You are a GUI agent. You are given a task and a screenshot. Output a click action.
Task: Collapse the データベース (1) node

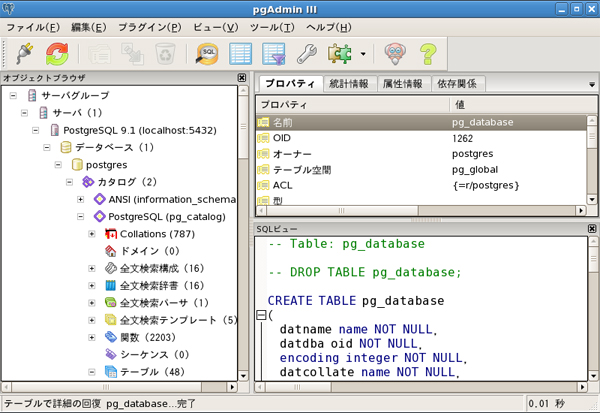[47, 147]
